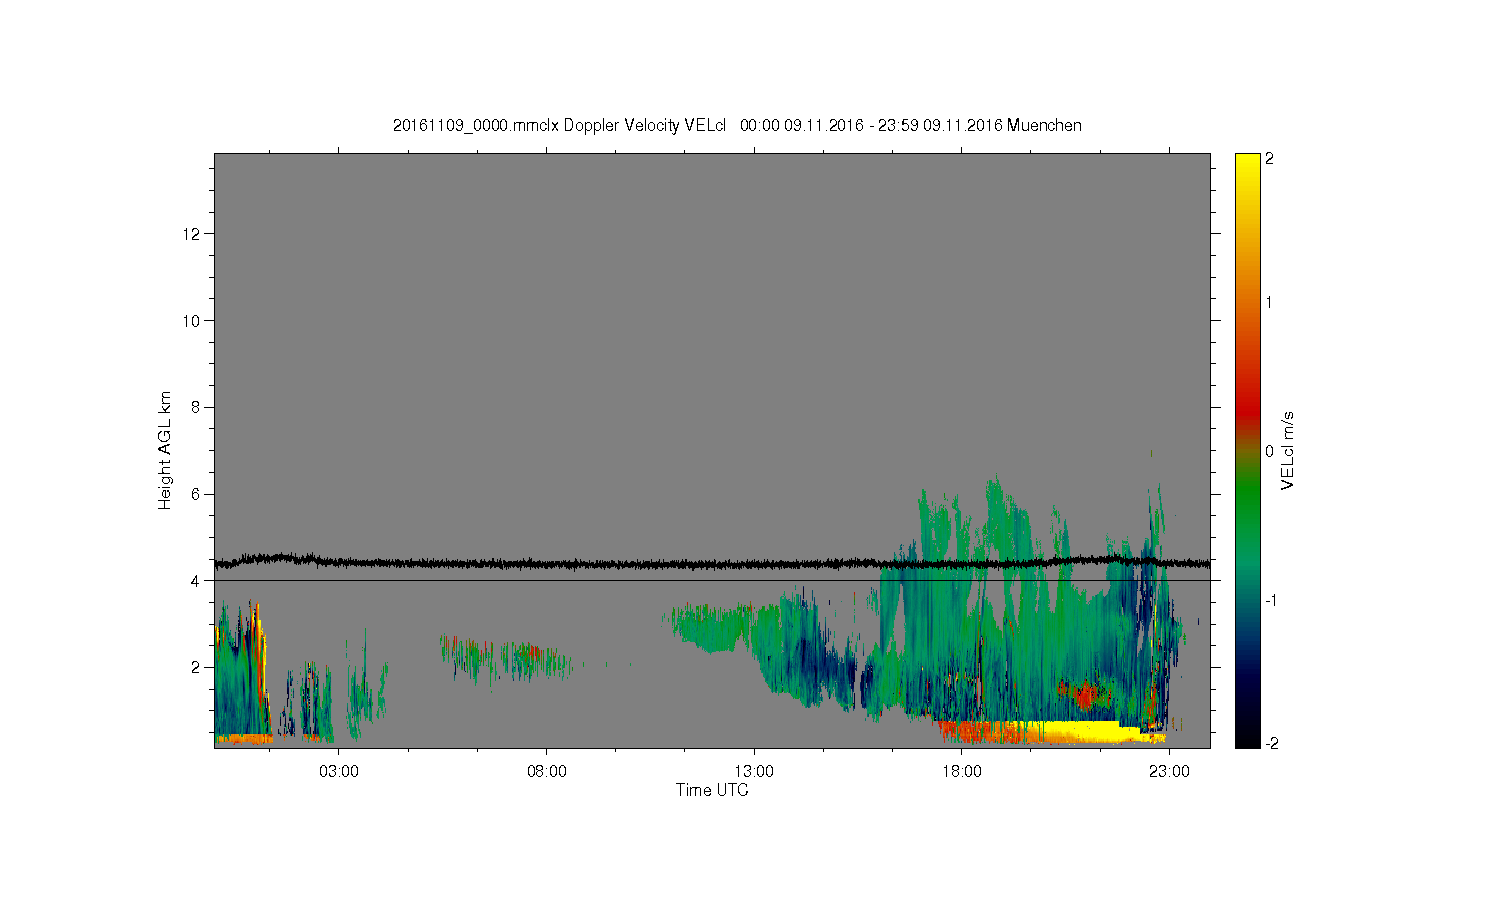Image resolution: width=1500 pixels, height=900 pixels.
Task: Click the colorbar tick label '-2'
Action: [1272, 743]
